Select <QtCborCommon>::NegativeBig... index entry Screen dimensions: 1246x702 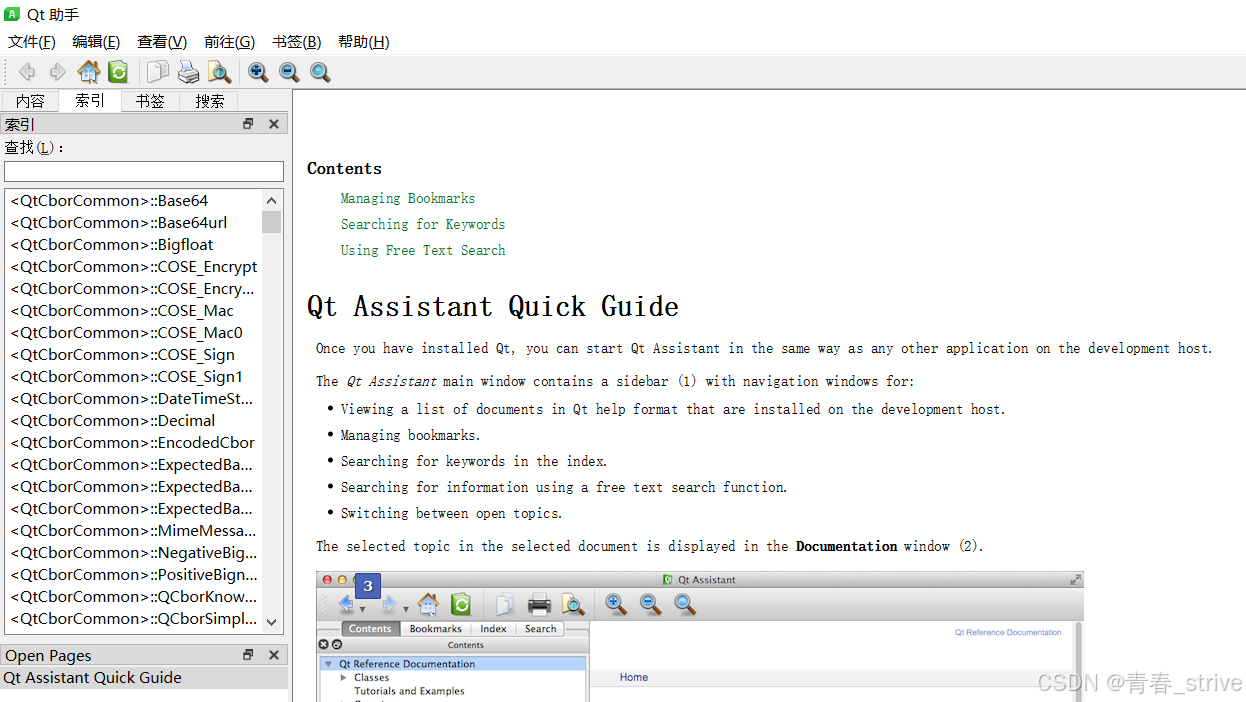tap(133, 552)
